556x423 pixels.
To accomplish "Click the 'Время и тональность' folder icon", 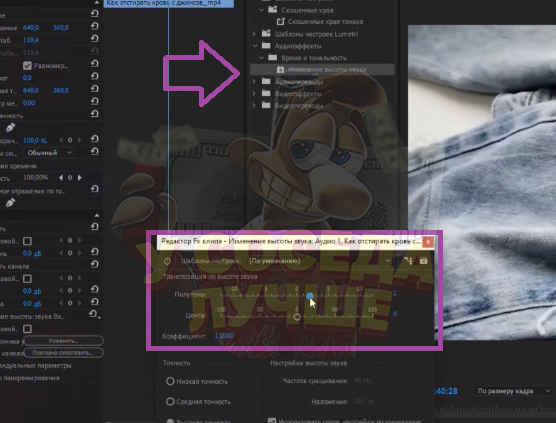I will click(x=273, y=57).
